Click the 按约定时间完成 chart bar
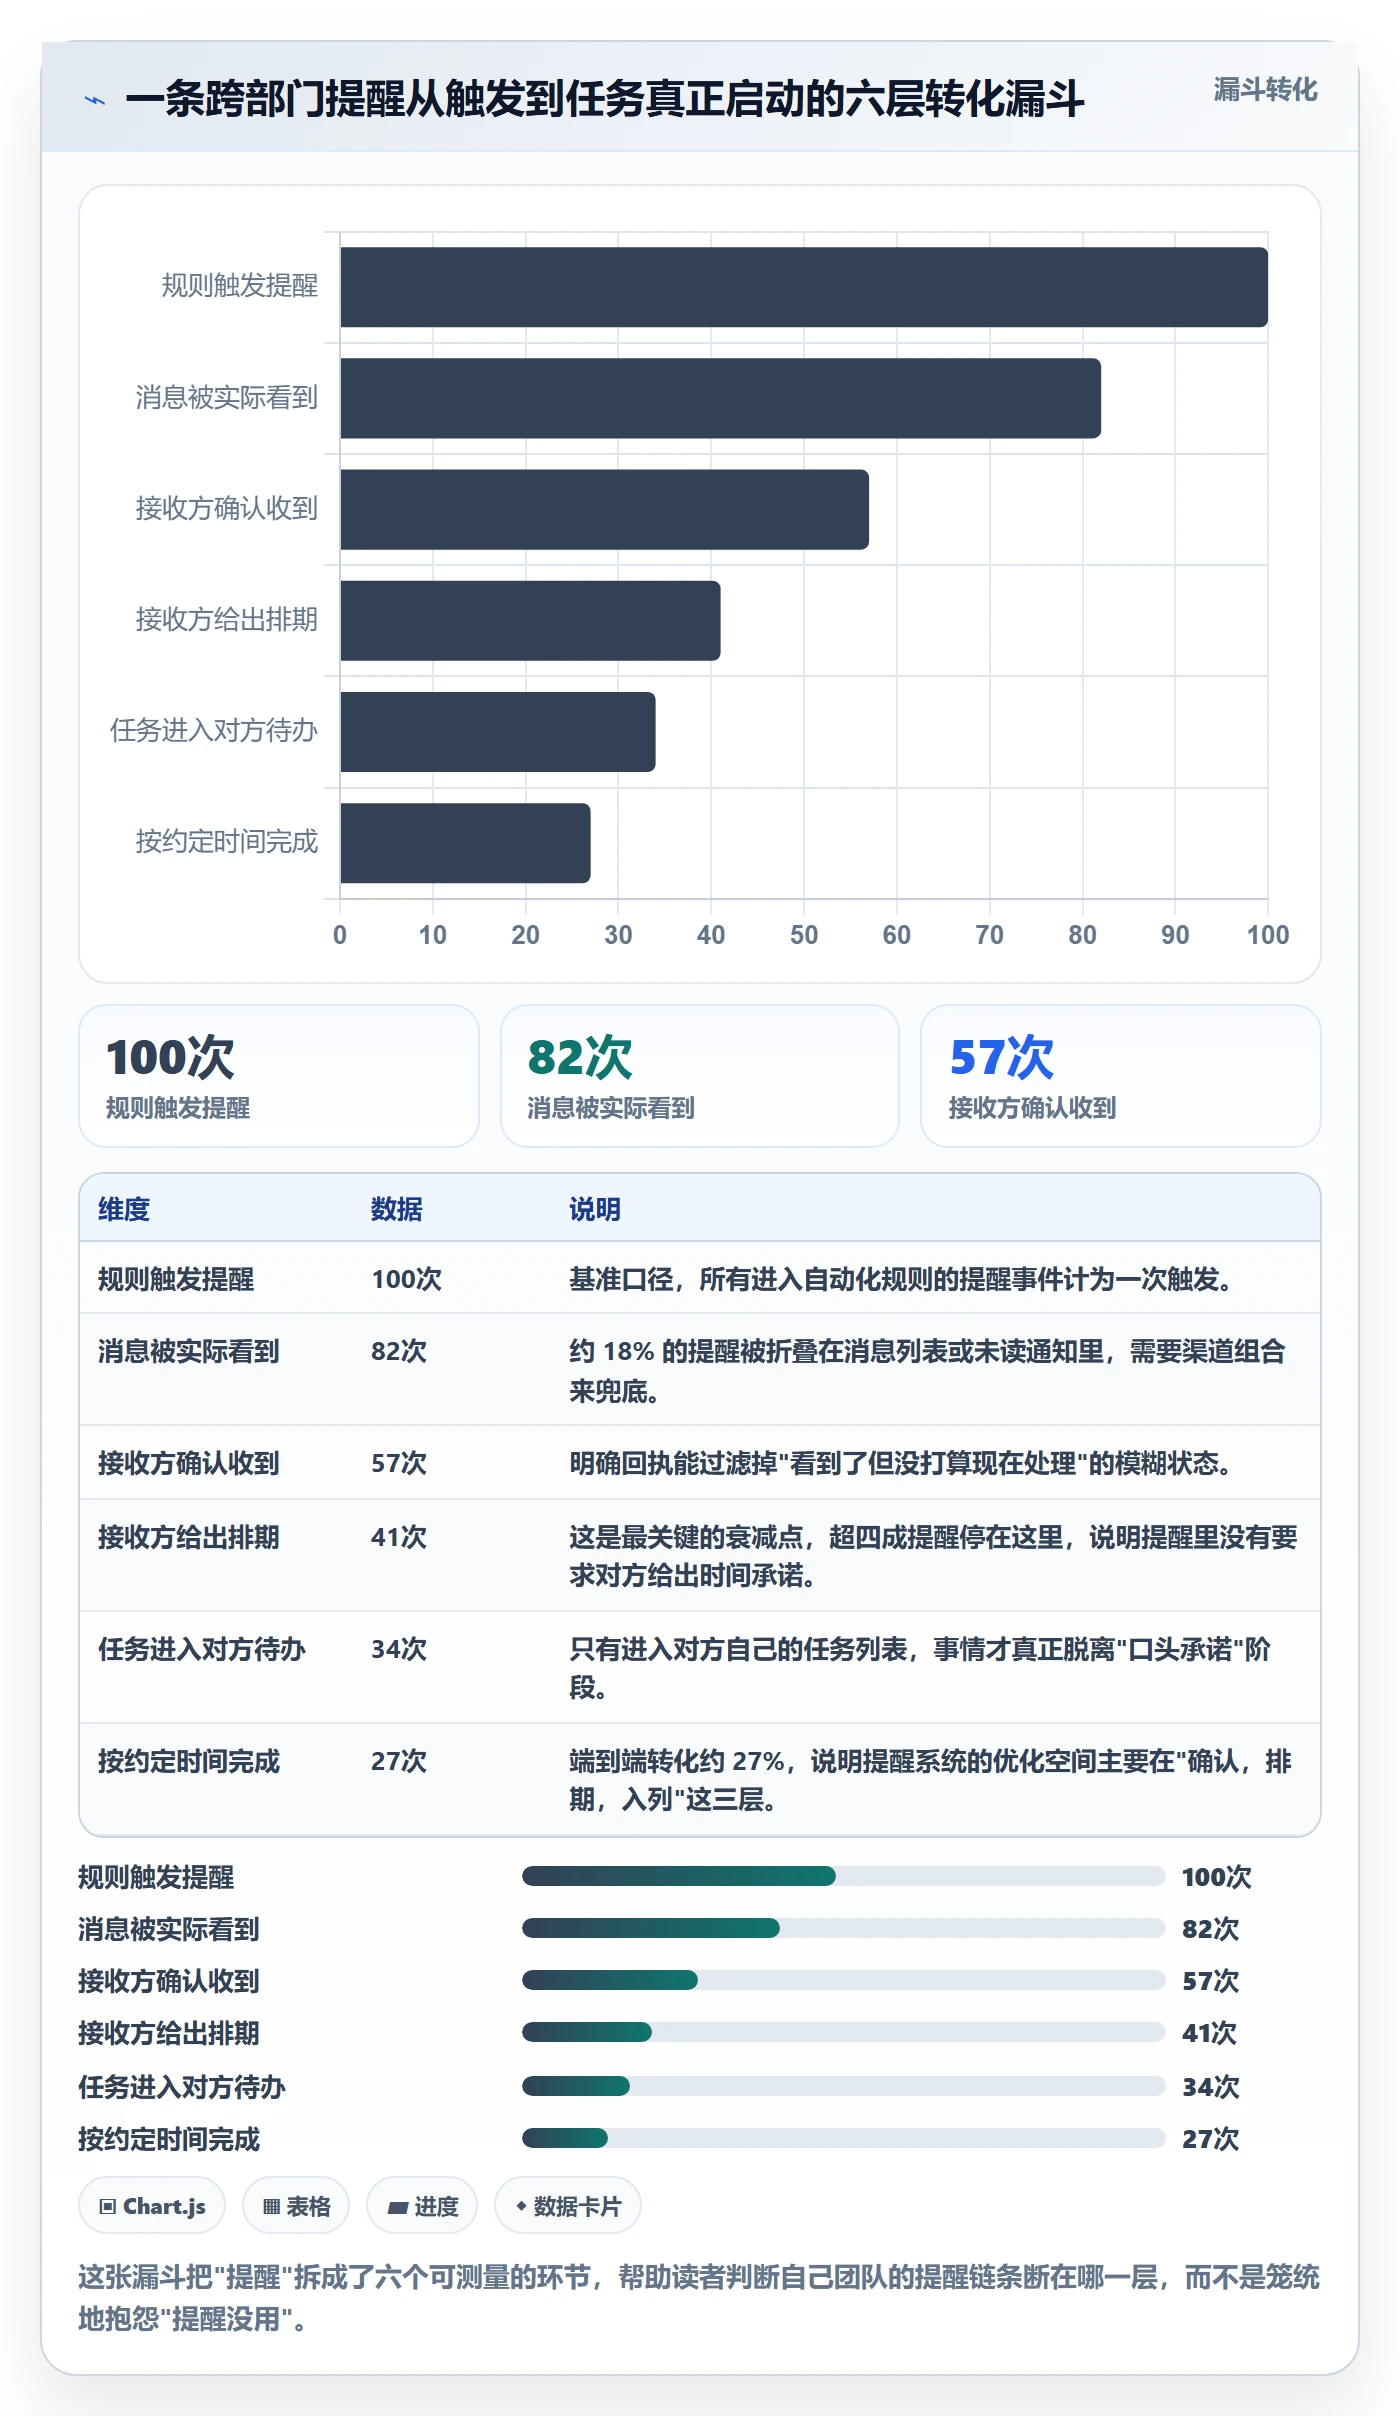Image resolution: width=1400 pixels, height=2416 pixels. coord(465,843)
